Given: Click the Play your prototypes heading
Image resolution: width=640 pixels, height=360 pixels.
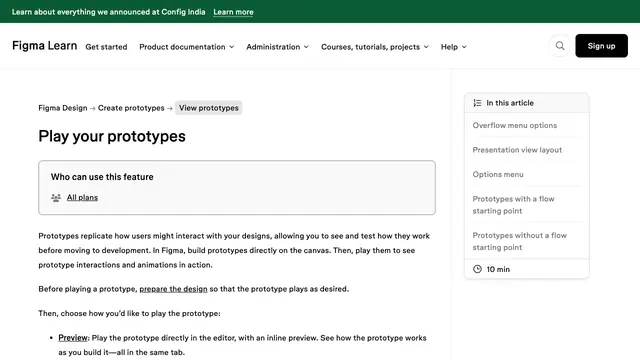Looking at the screenshot, I should tap(112, 136).
